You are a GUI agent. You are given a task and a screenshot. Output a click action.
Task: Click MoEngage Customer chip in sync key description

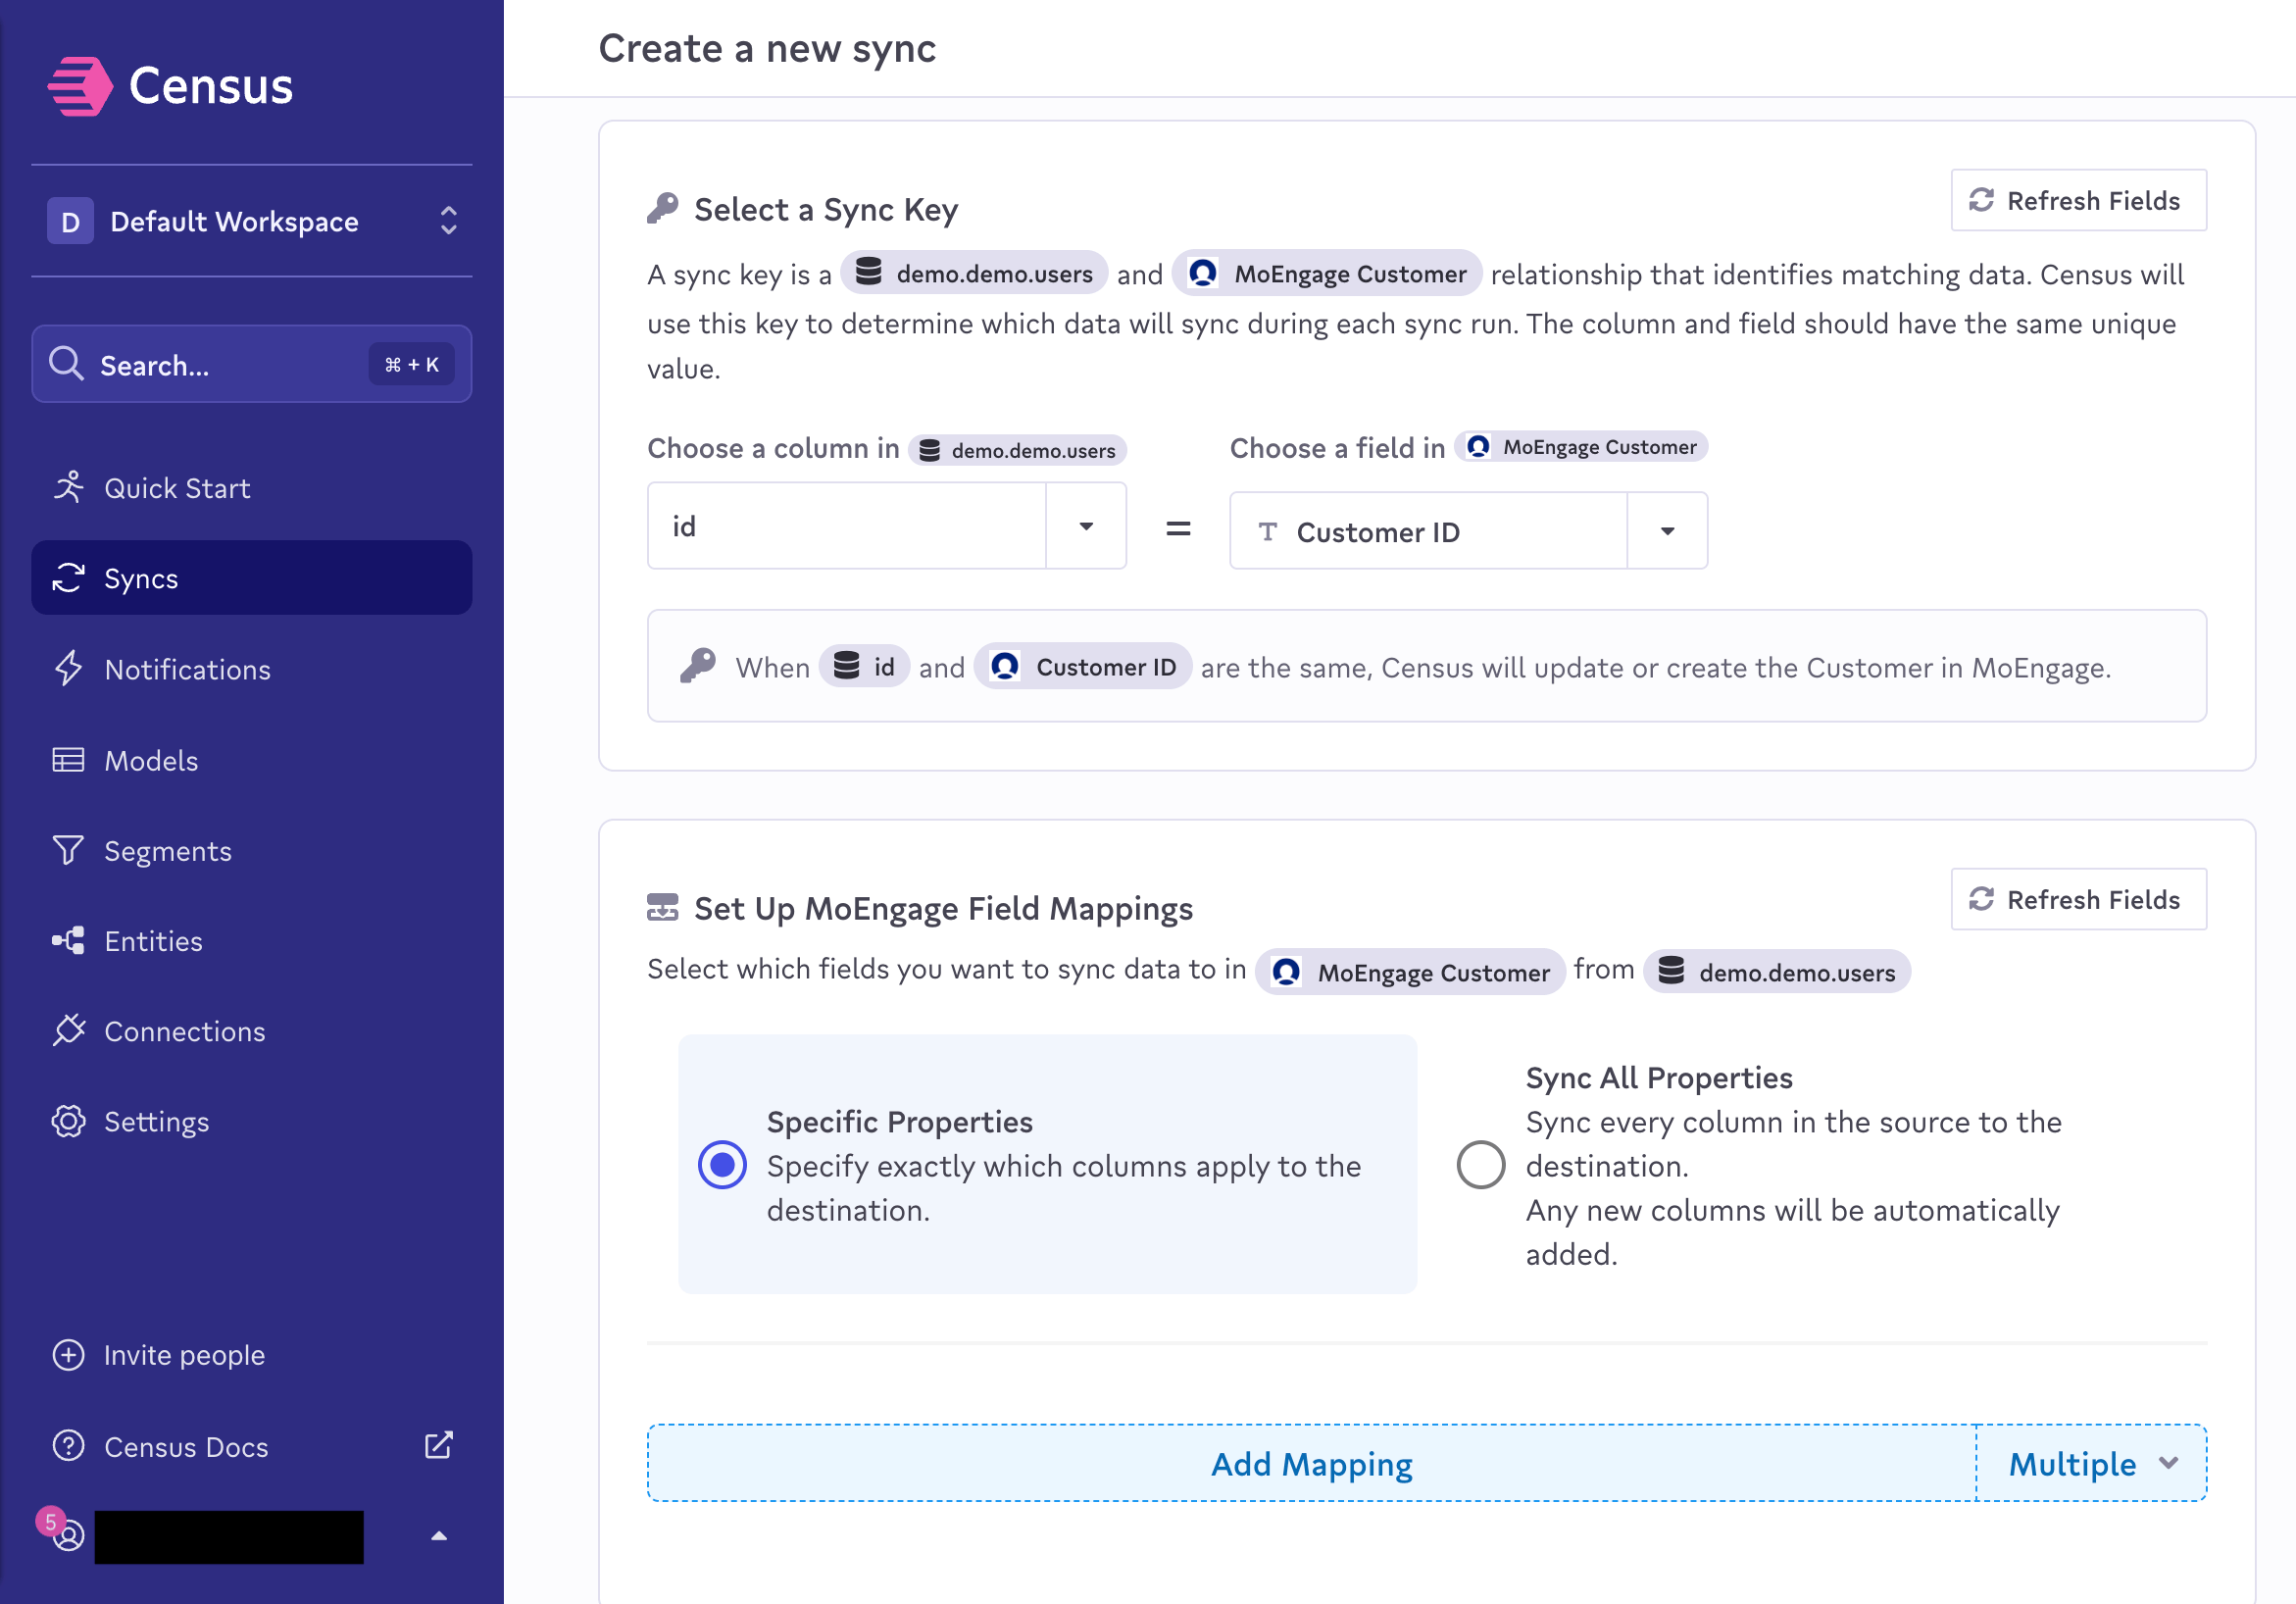[1326, 273]
